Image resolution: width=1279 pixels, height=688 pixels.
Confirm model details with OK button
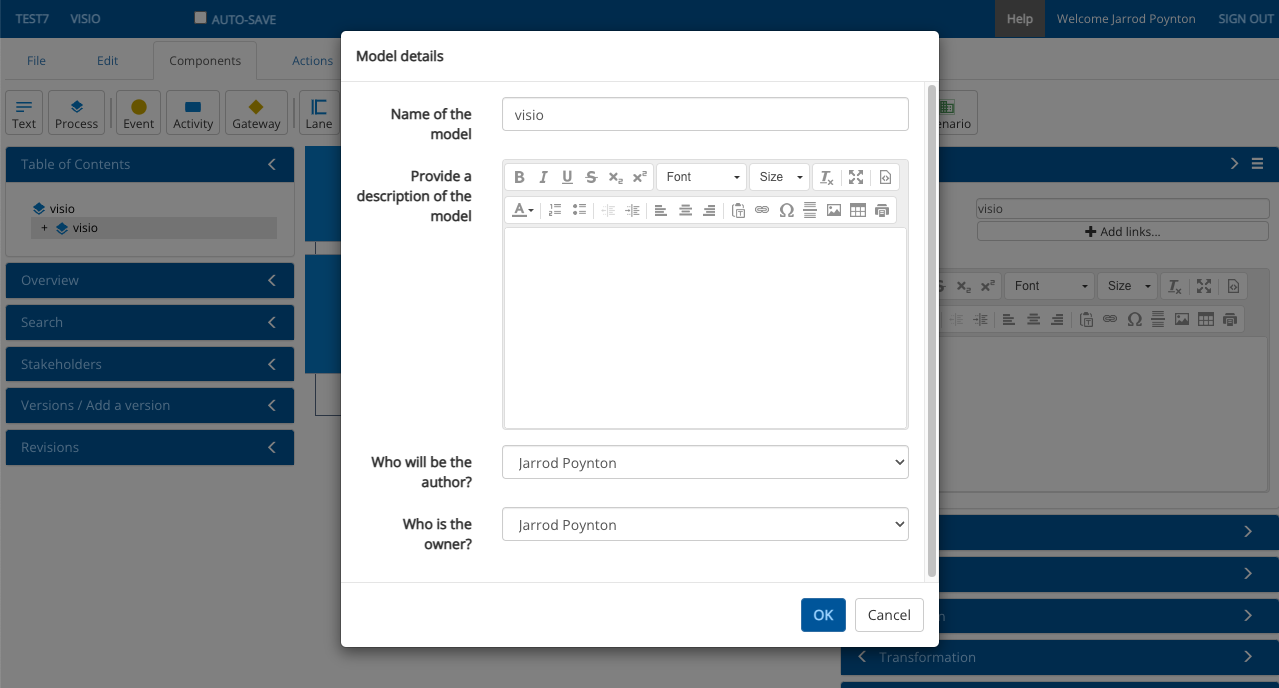tap(823, 615)
